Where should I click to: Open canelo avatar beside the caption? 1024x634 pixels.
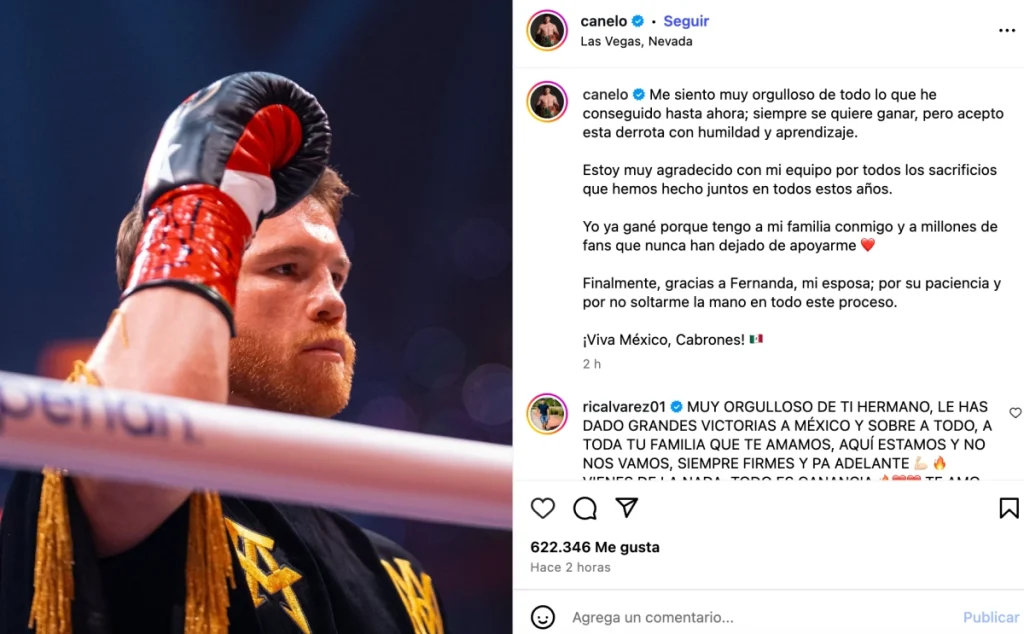coord(547,102)
